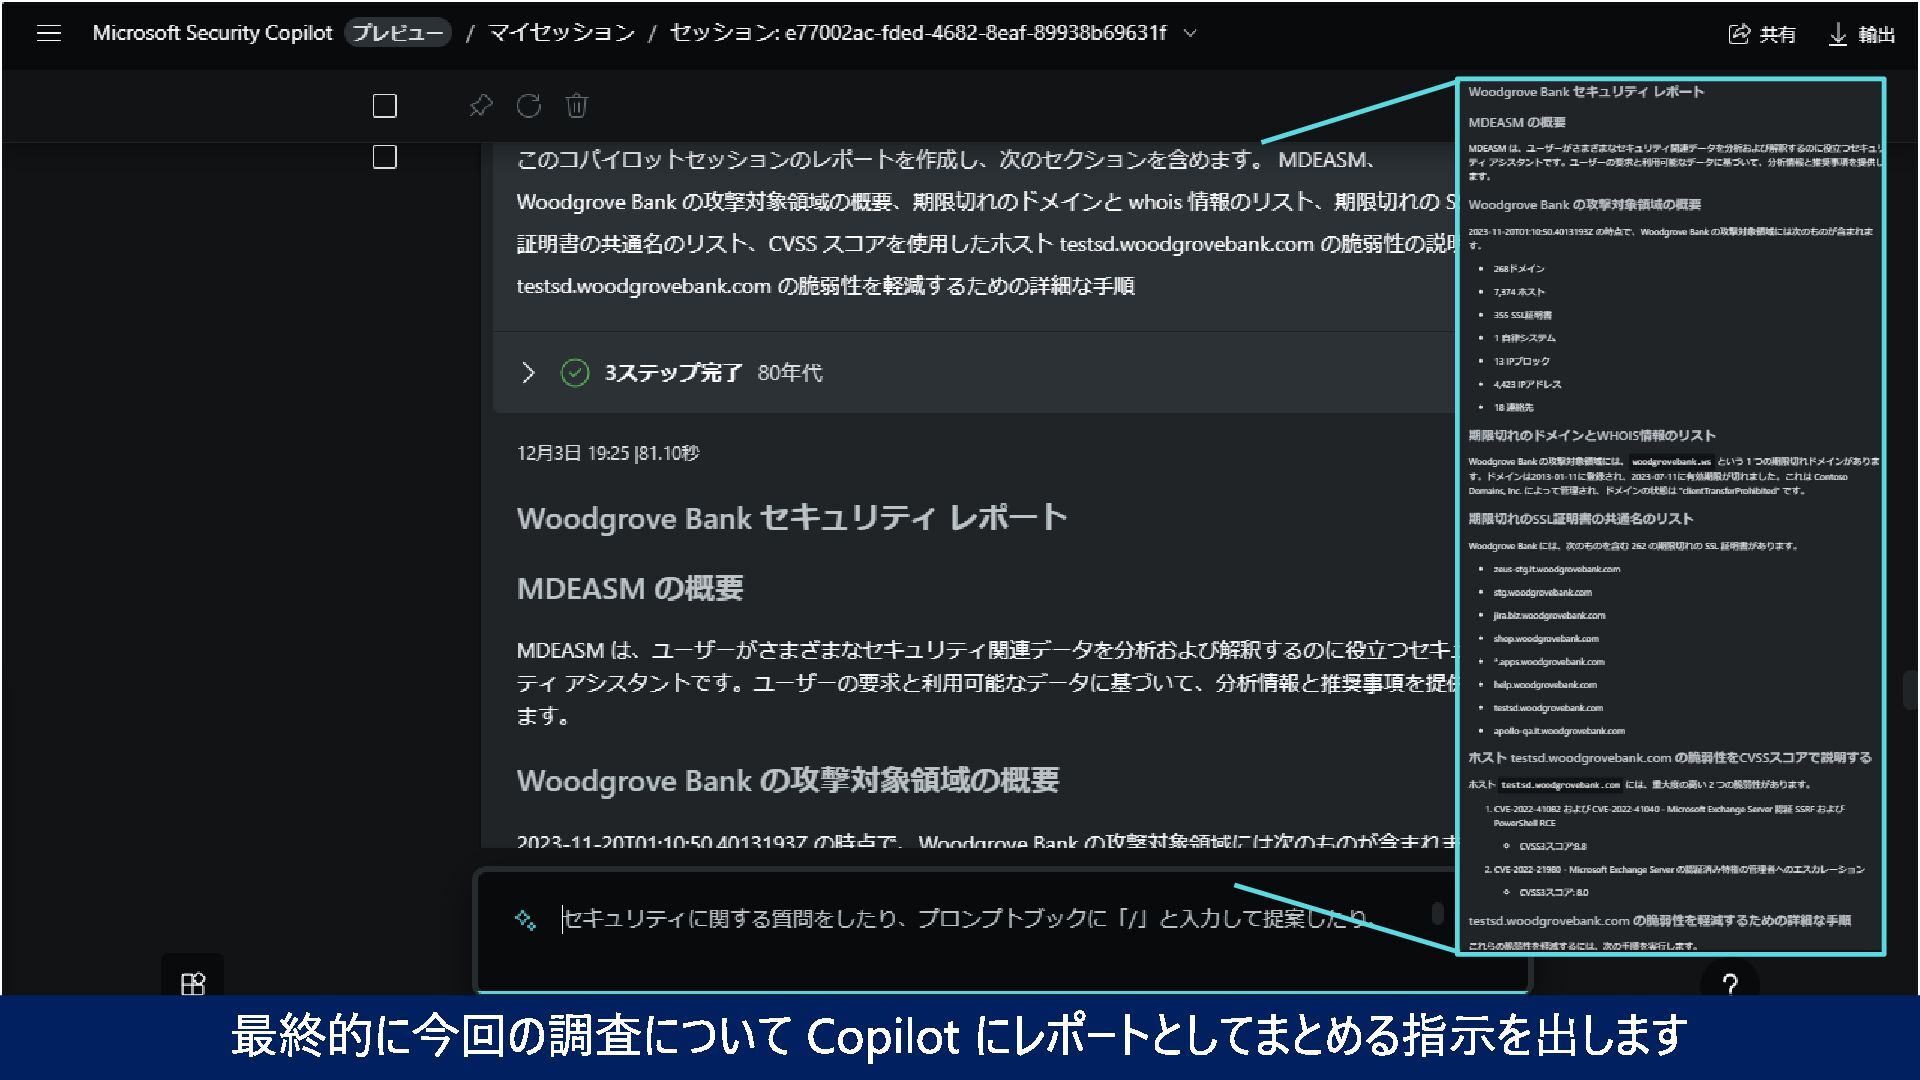Open the session name dropdown arrow

1190,33
